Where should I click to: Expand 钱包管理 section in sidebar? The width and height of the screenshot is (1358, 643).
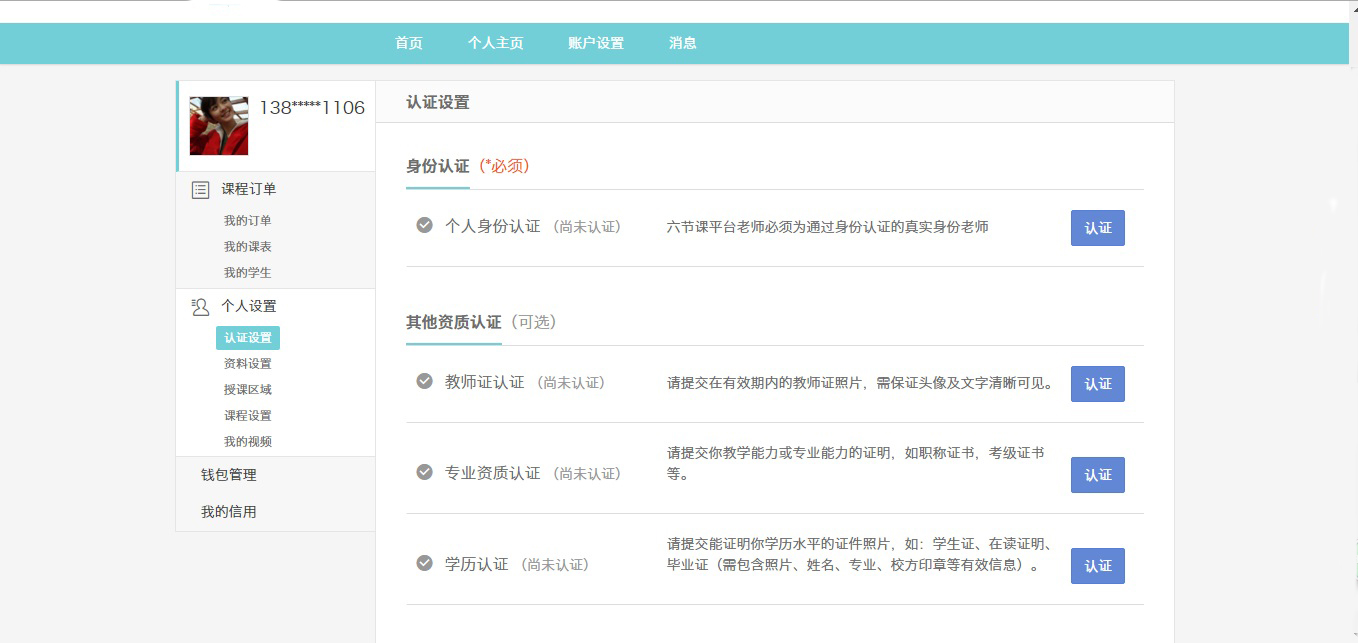click(x=229, y=475)
